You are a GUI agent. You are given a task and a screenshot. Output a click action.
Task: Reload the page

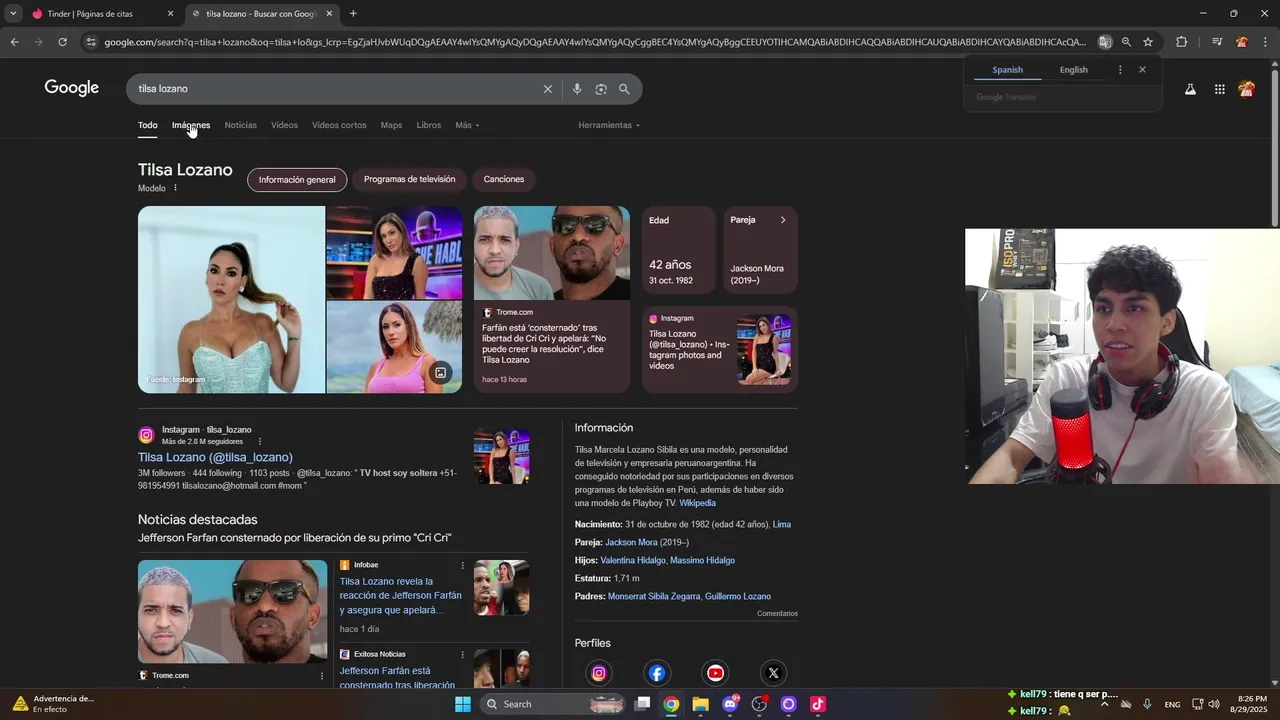pos(62,42)
